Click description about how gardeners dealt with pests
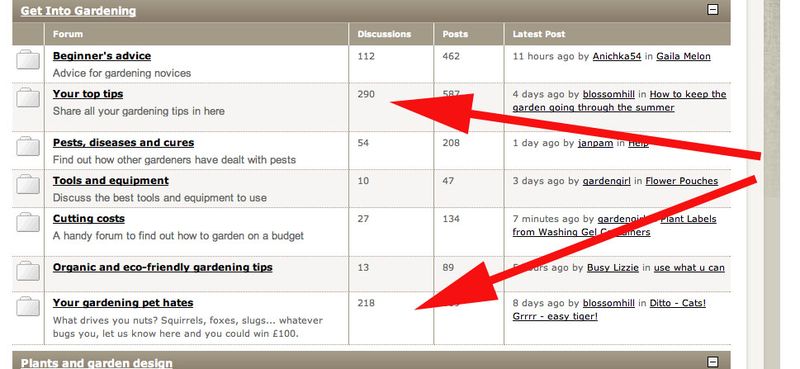 [x=174, y=160]
